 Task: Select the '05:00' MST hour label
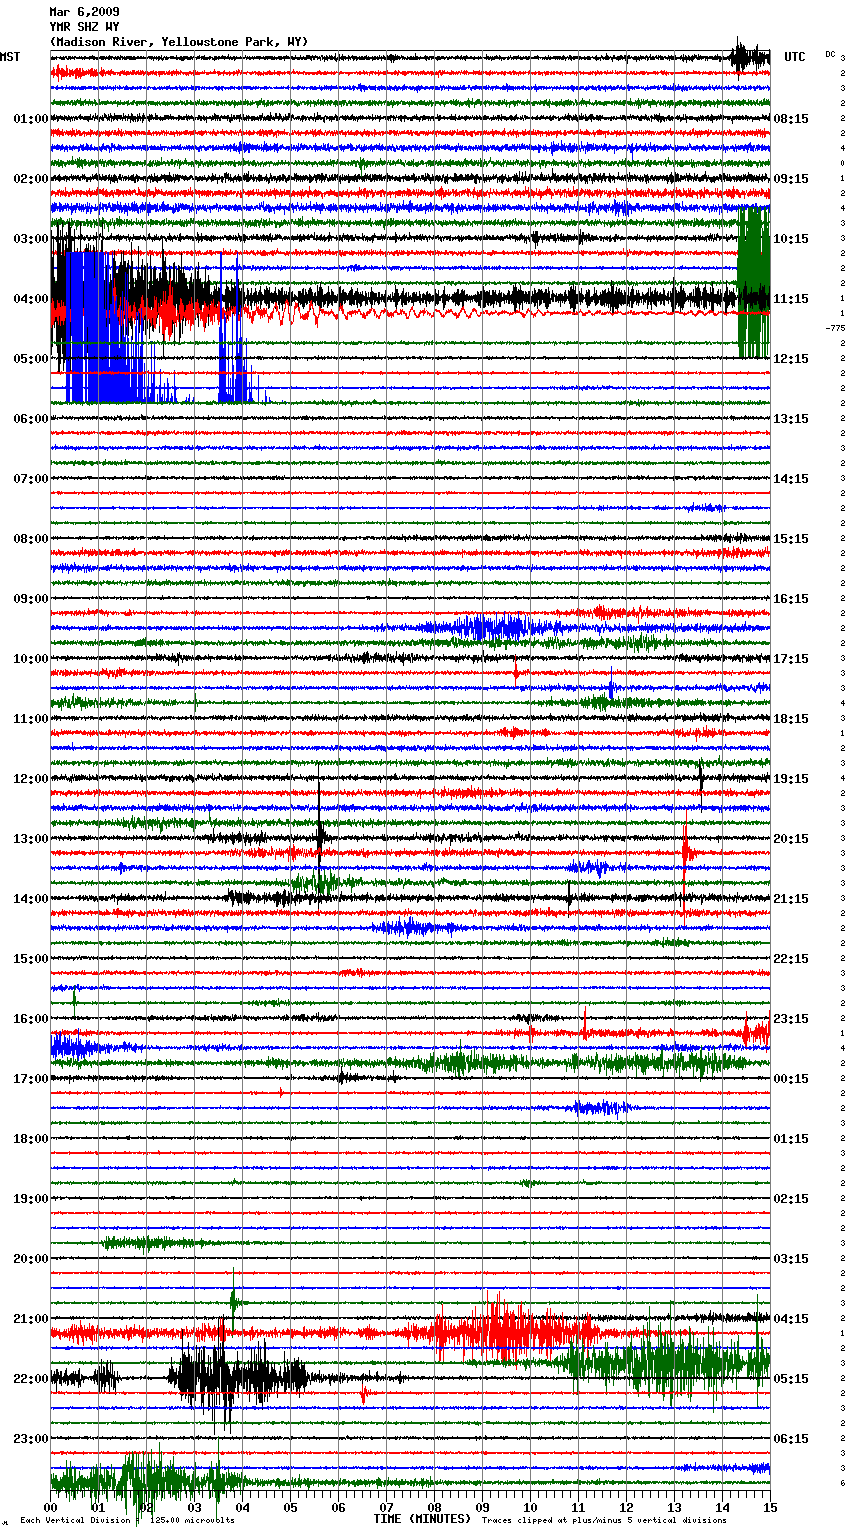30,359
